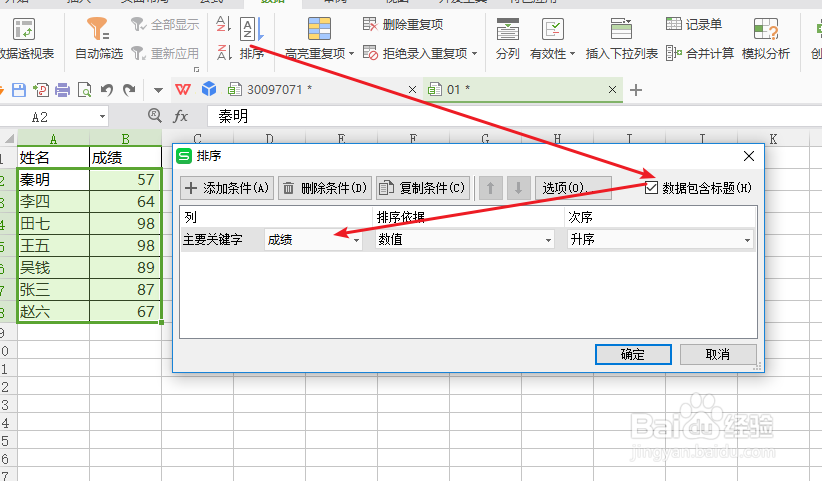Click the score cell showing 89
This screenshot has width=822, height=481.
pyautogui.click(x=125, y=268)
